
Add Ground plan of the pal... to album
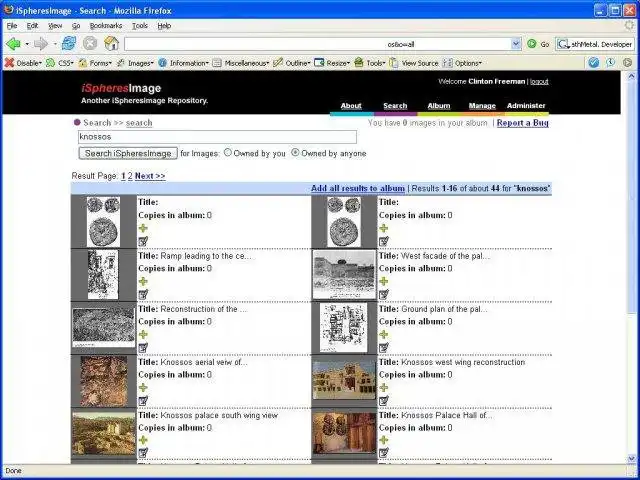383,335
